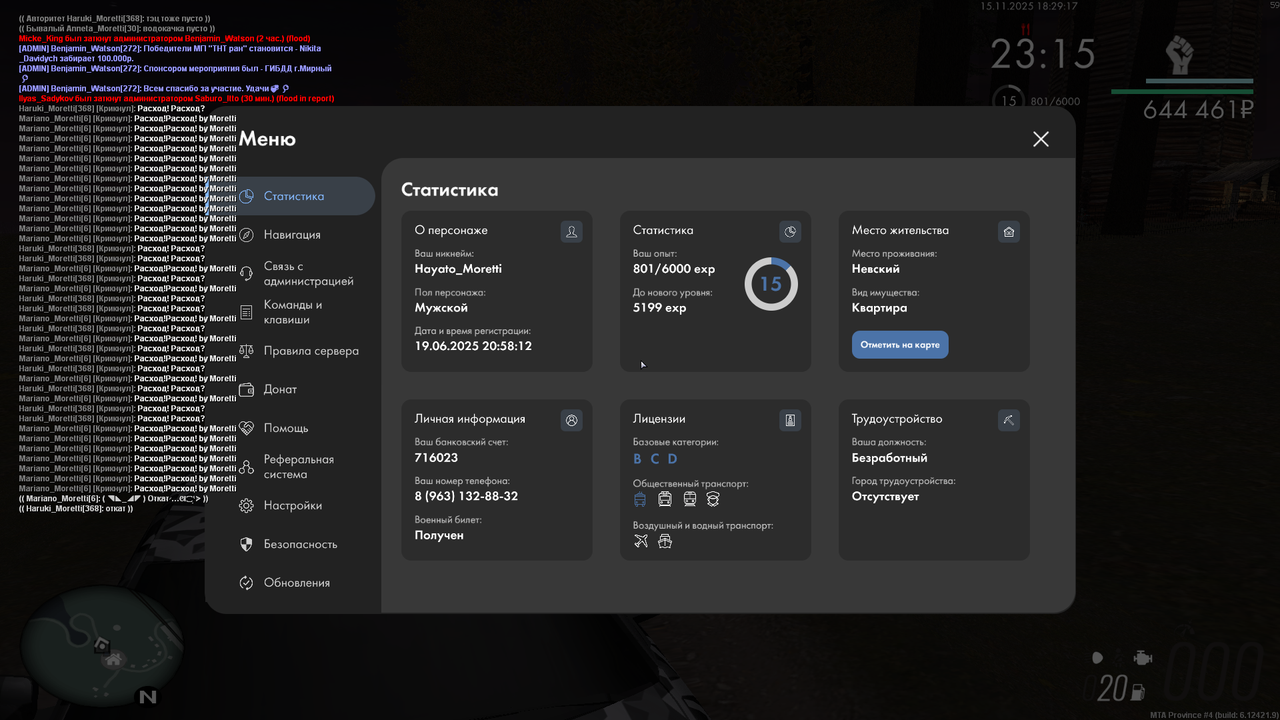The width and height of the screenshot is (1280, 720).
Task: Click the 23:15 game clock
Action: [1043, 54]
